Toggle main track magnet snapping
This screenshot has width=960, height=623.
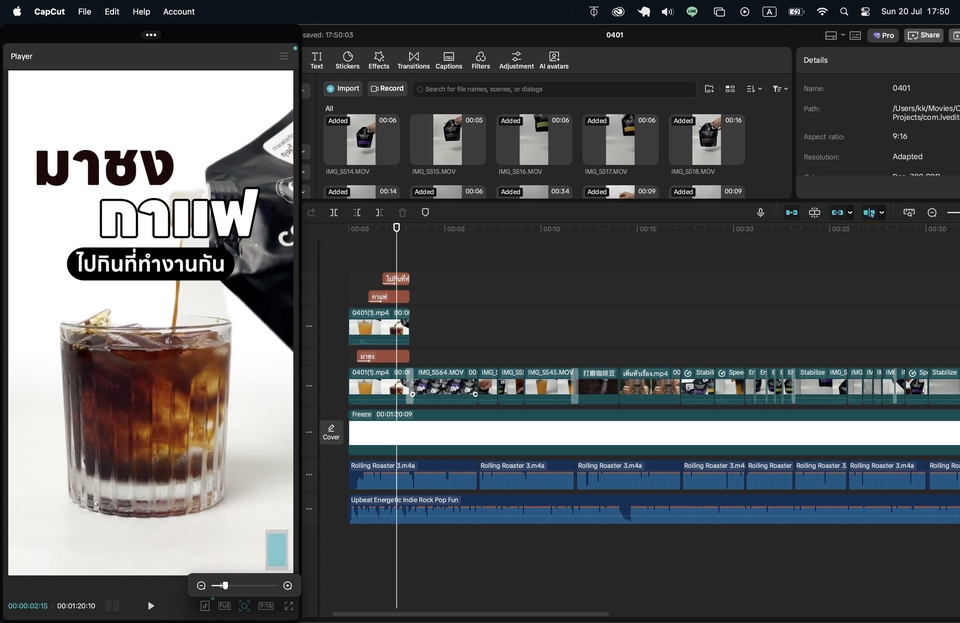point(791,213)
